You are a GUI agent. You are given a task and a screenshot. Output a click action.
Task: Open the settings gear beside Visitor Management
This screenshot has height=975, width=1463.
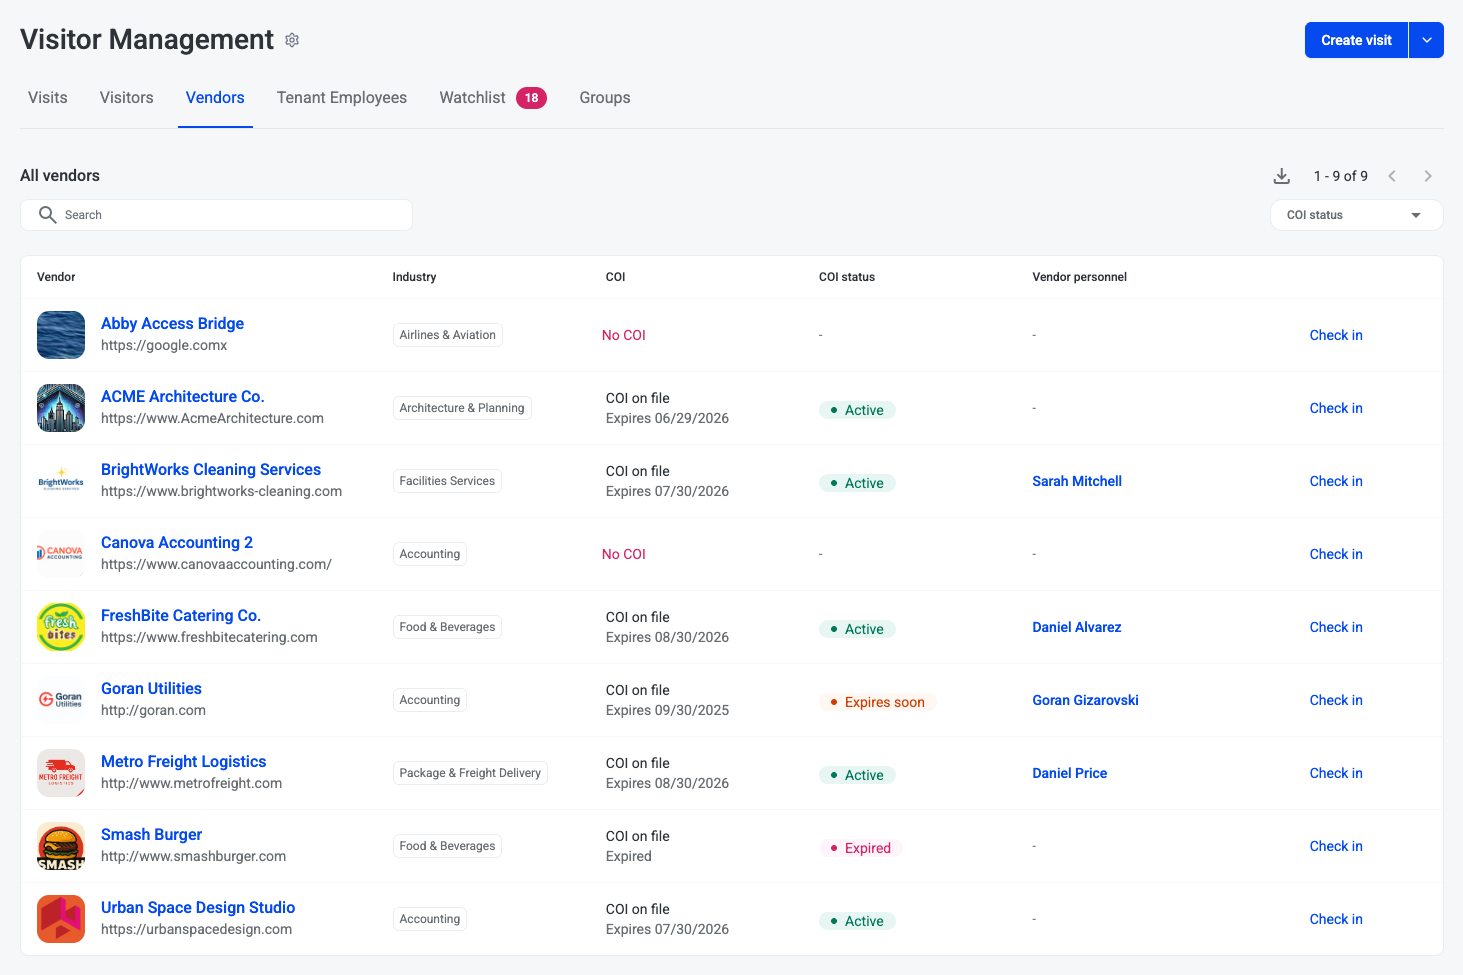coord(292,40)
